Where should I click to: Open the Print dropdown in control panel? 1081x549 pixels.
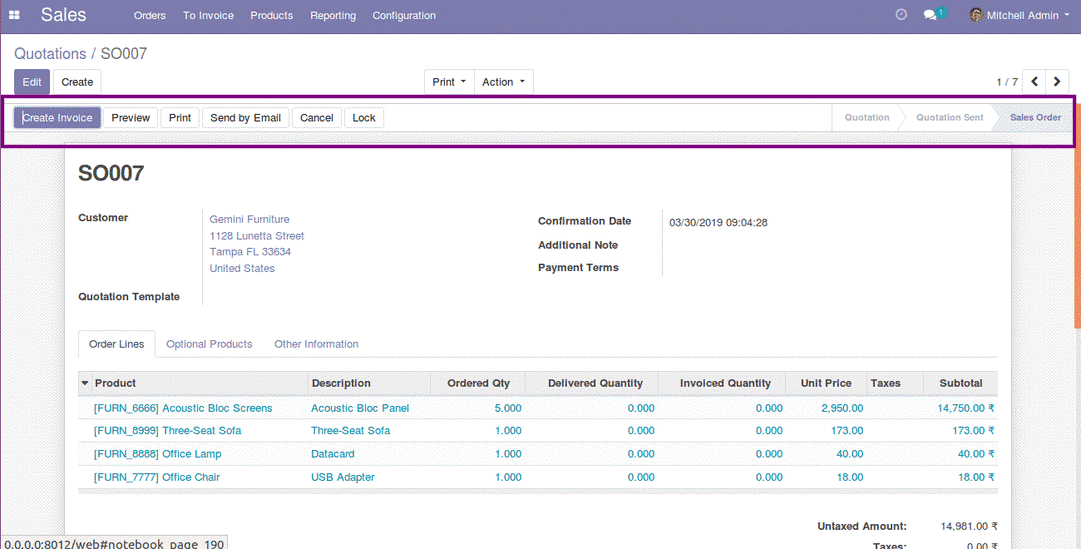coord(449,82)
